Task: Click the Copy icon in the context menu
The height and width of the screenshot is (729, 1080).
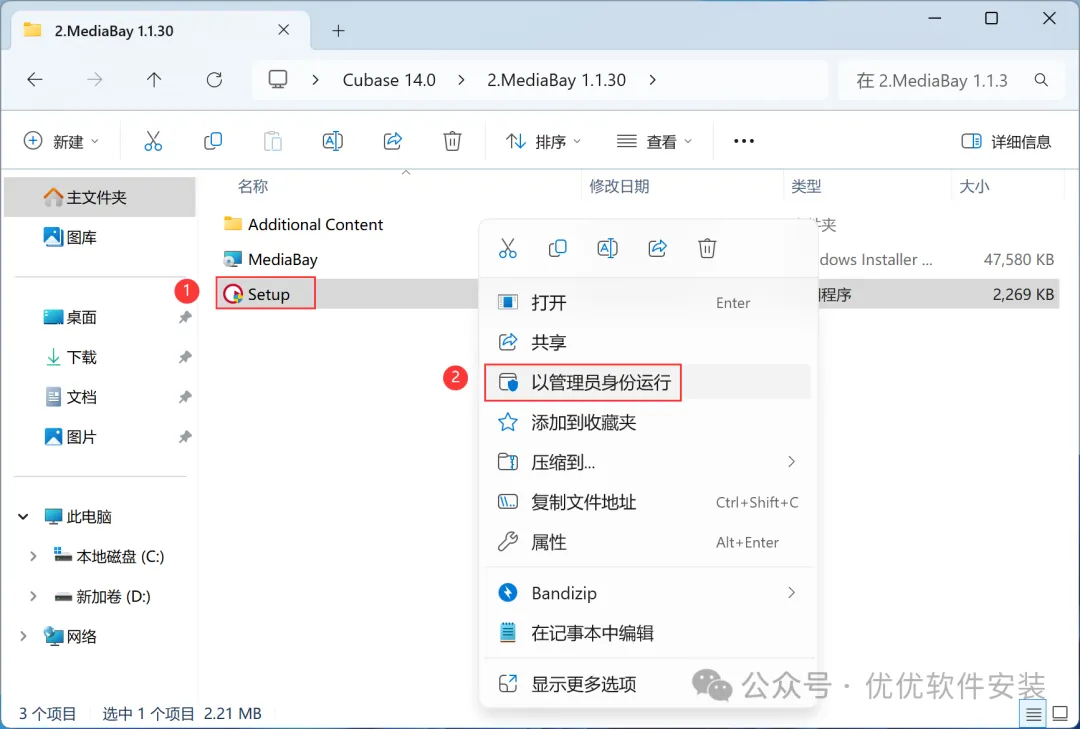Action: click(x=557, y=248)
